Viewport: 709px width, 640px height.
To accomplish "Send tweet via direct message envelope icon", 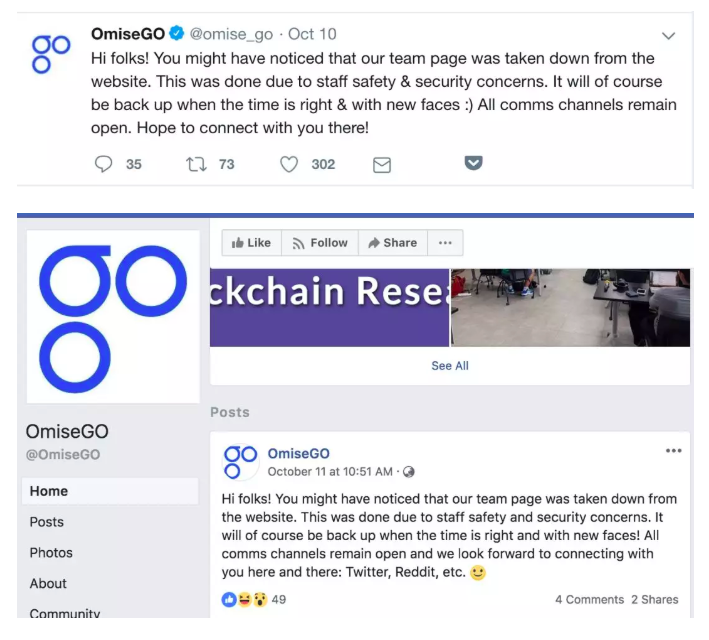I will click(382, 165).
